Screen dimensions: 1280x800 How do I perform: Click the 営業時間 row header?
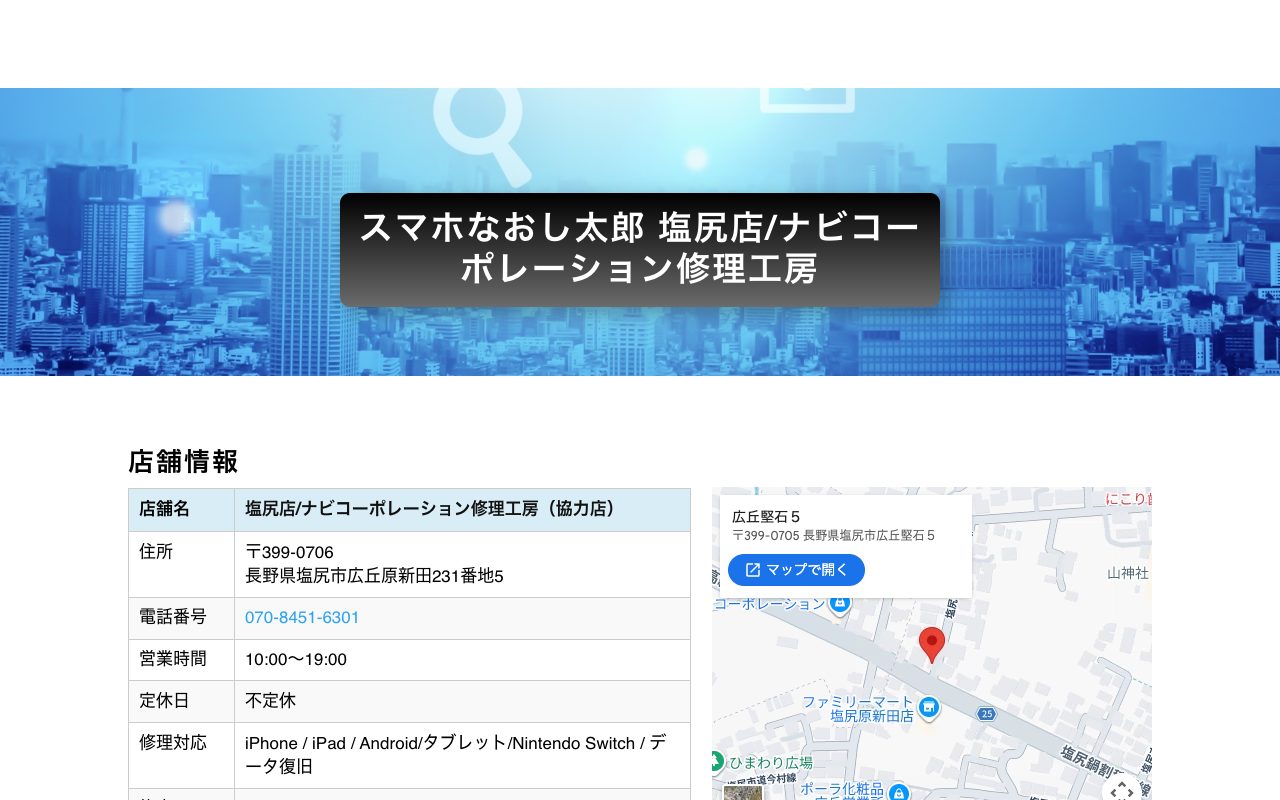coord(182,660)
